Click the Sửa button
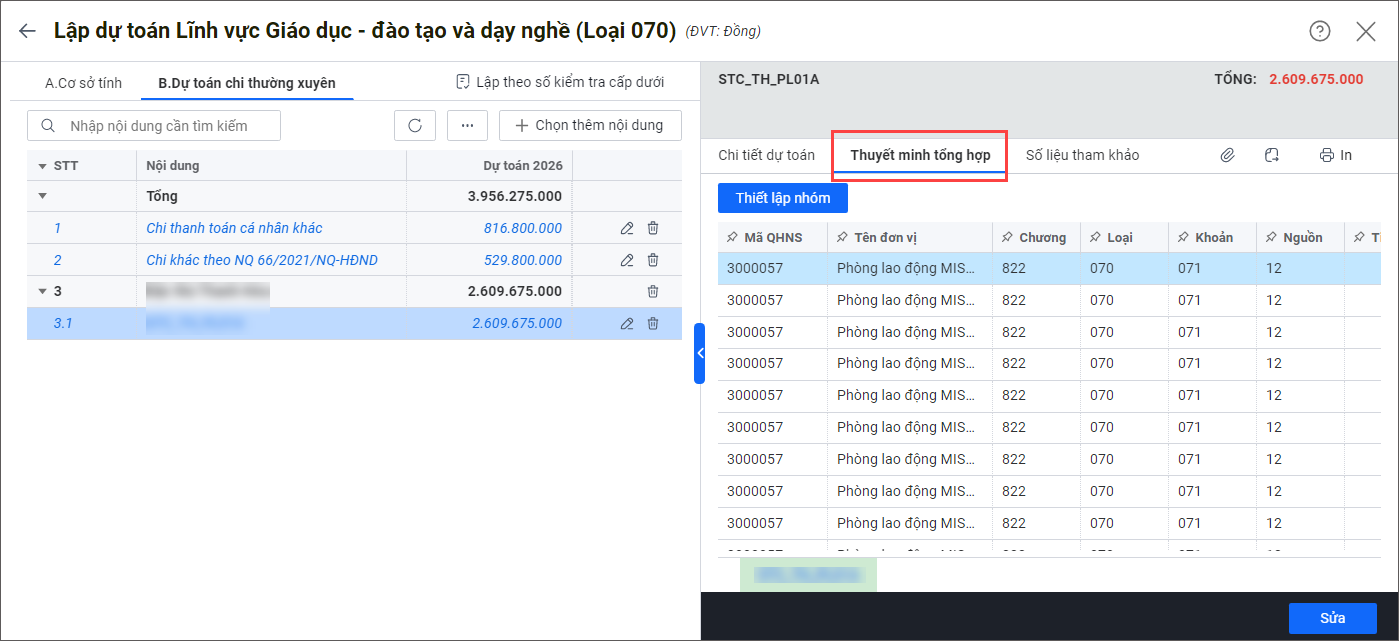 [x=1332, y=618]
